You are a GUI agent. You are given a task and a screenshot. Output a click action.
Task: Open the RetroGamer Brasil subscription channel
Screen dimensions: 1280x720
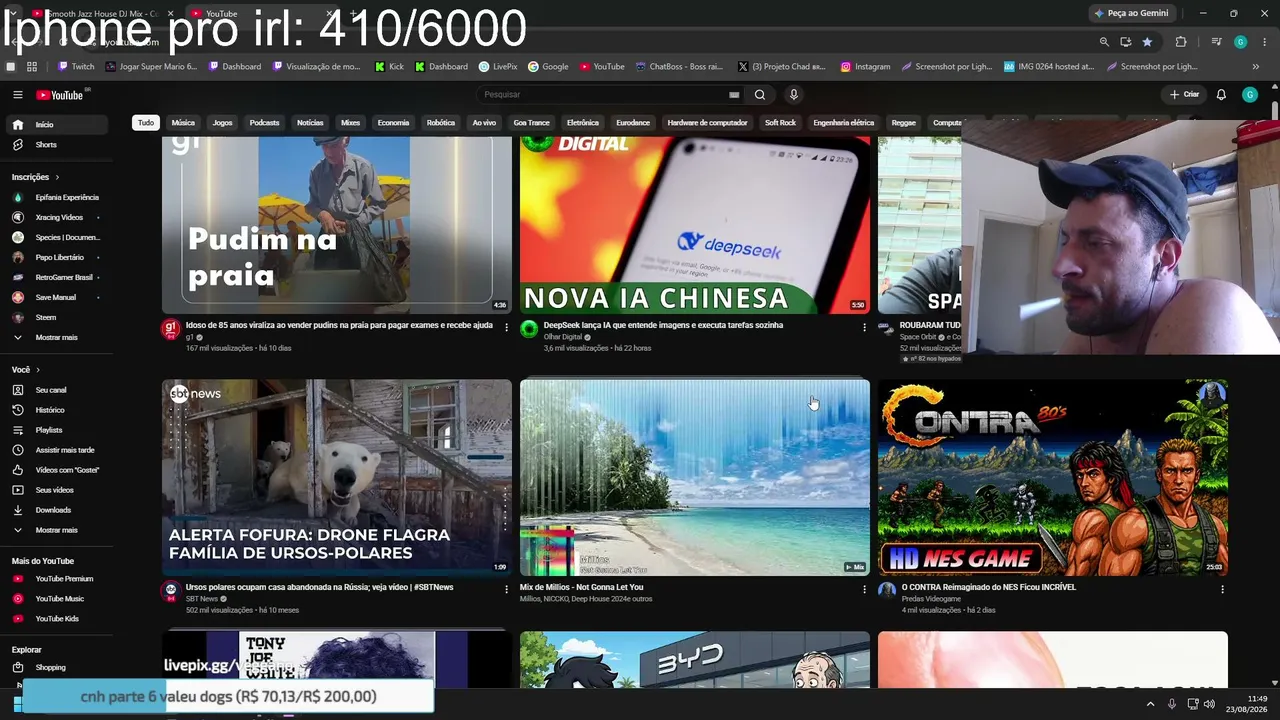coord(55,277)
